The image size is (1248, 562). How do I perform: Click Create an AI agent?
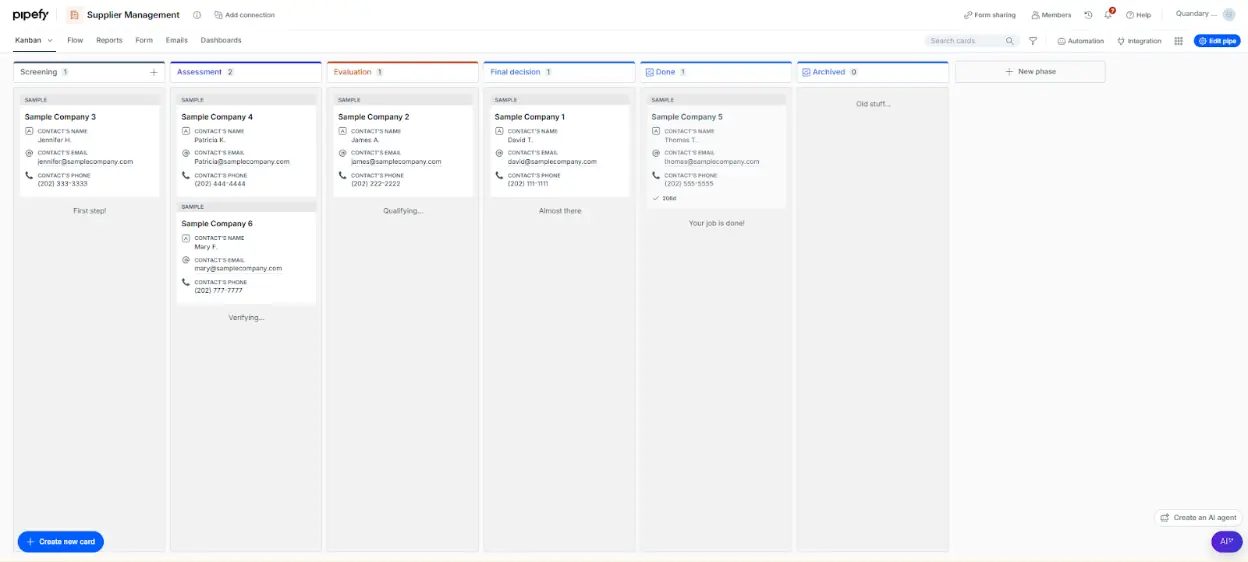point(1198,517)
